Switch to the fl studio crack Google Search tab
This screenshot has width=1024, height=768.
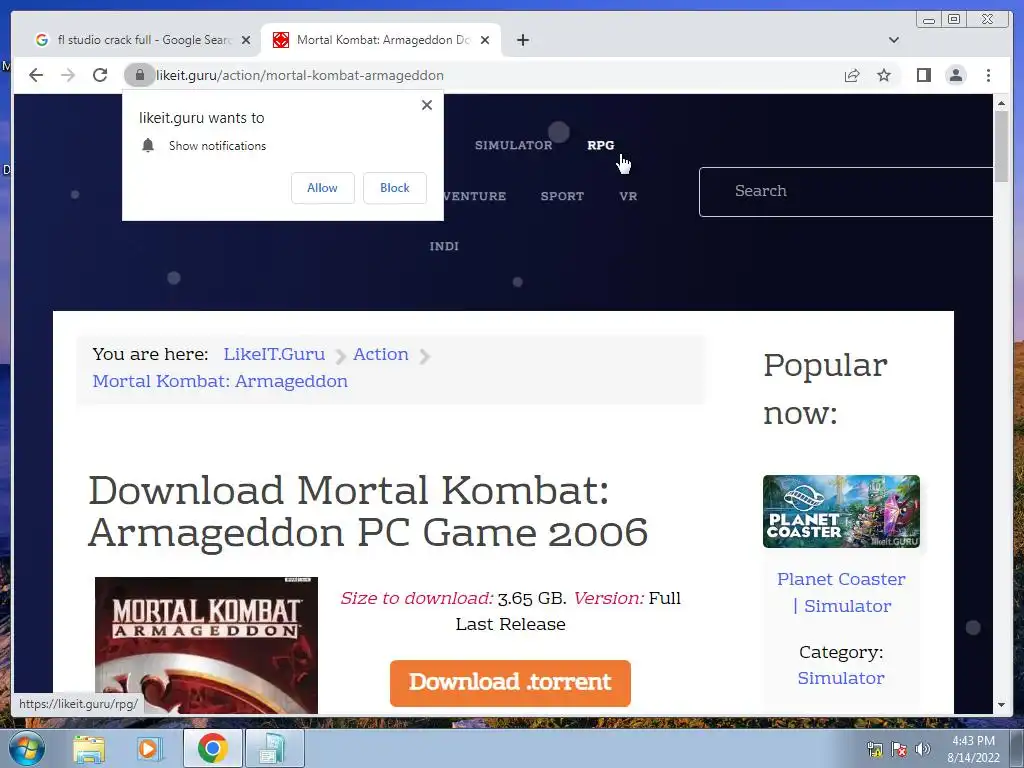pos(140,40)
